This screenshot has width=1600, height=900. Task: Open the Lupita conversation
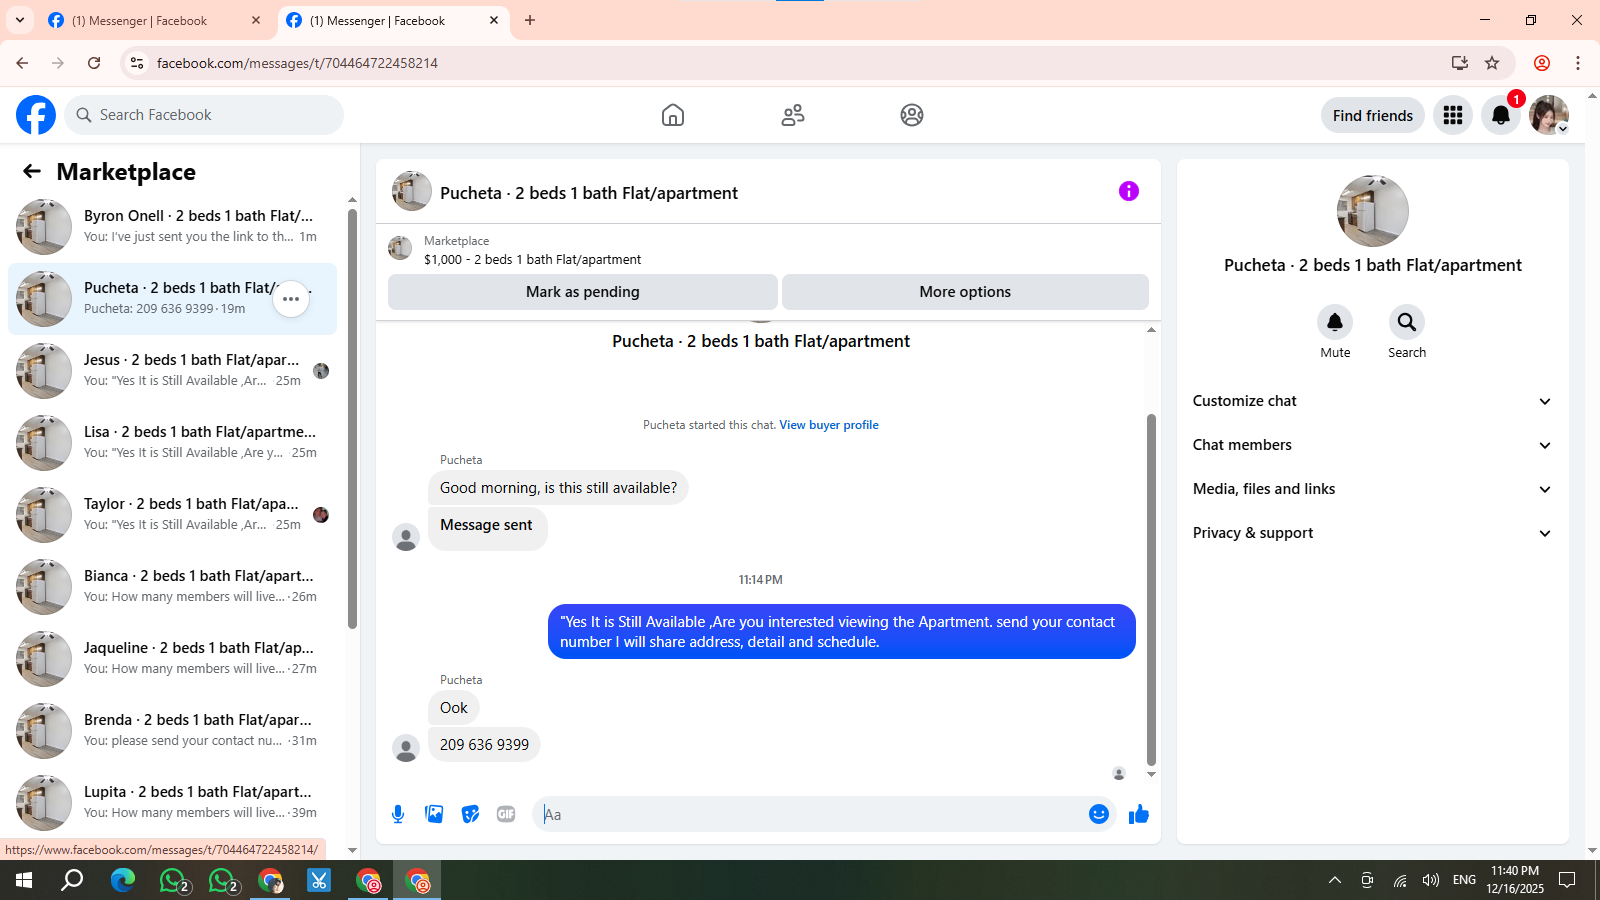click(x=172, y=803)
